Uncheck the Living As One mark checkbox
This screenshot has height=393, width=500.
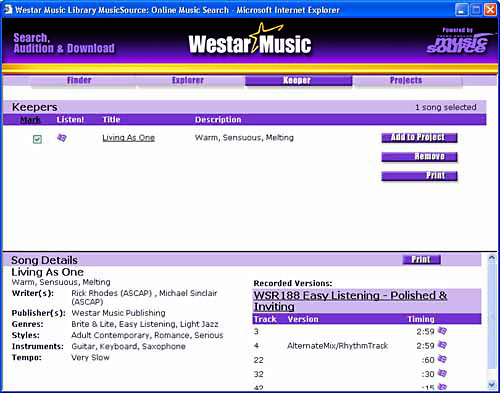point(37,139)
